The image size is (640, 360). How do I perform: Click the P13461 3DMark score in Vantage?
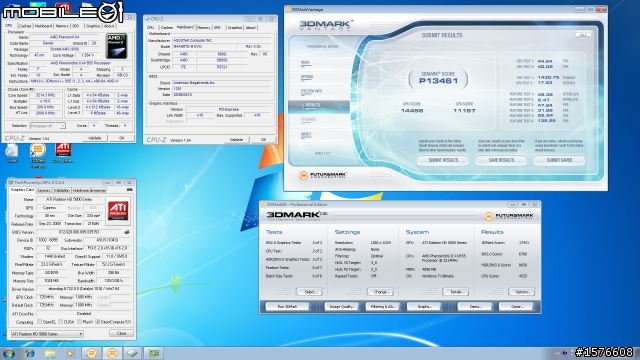pos(438,81)
